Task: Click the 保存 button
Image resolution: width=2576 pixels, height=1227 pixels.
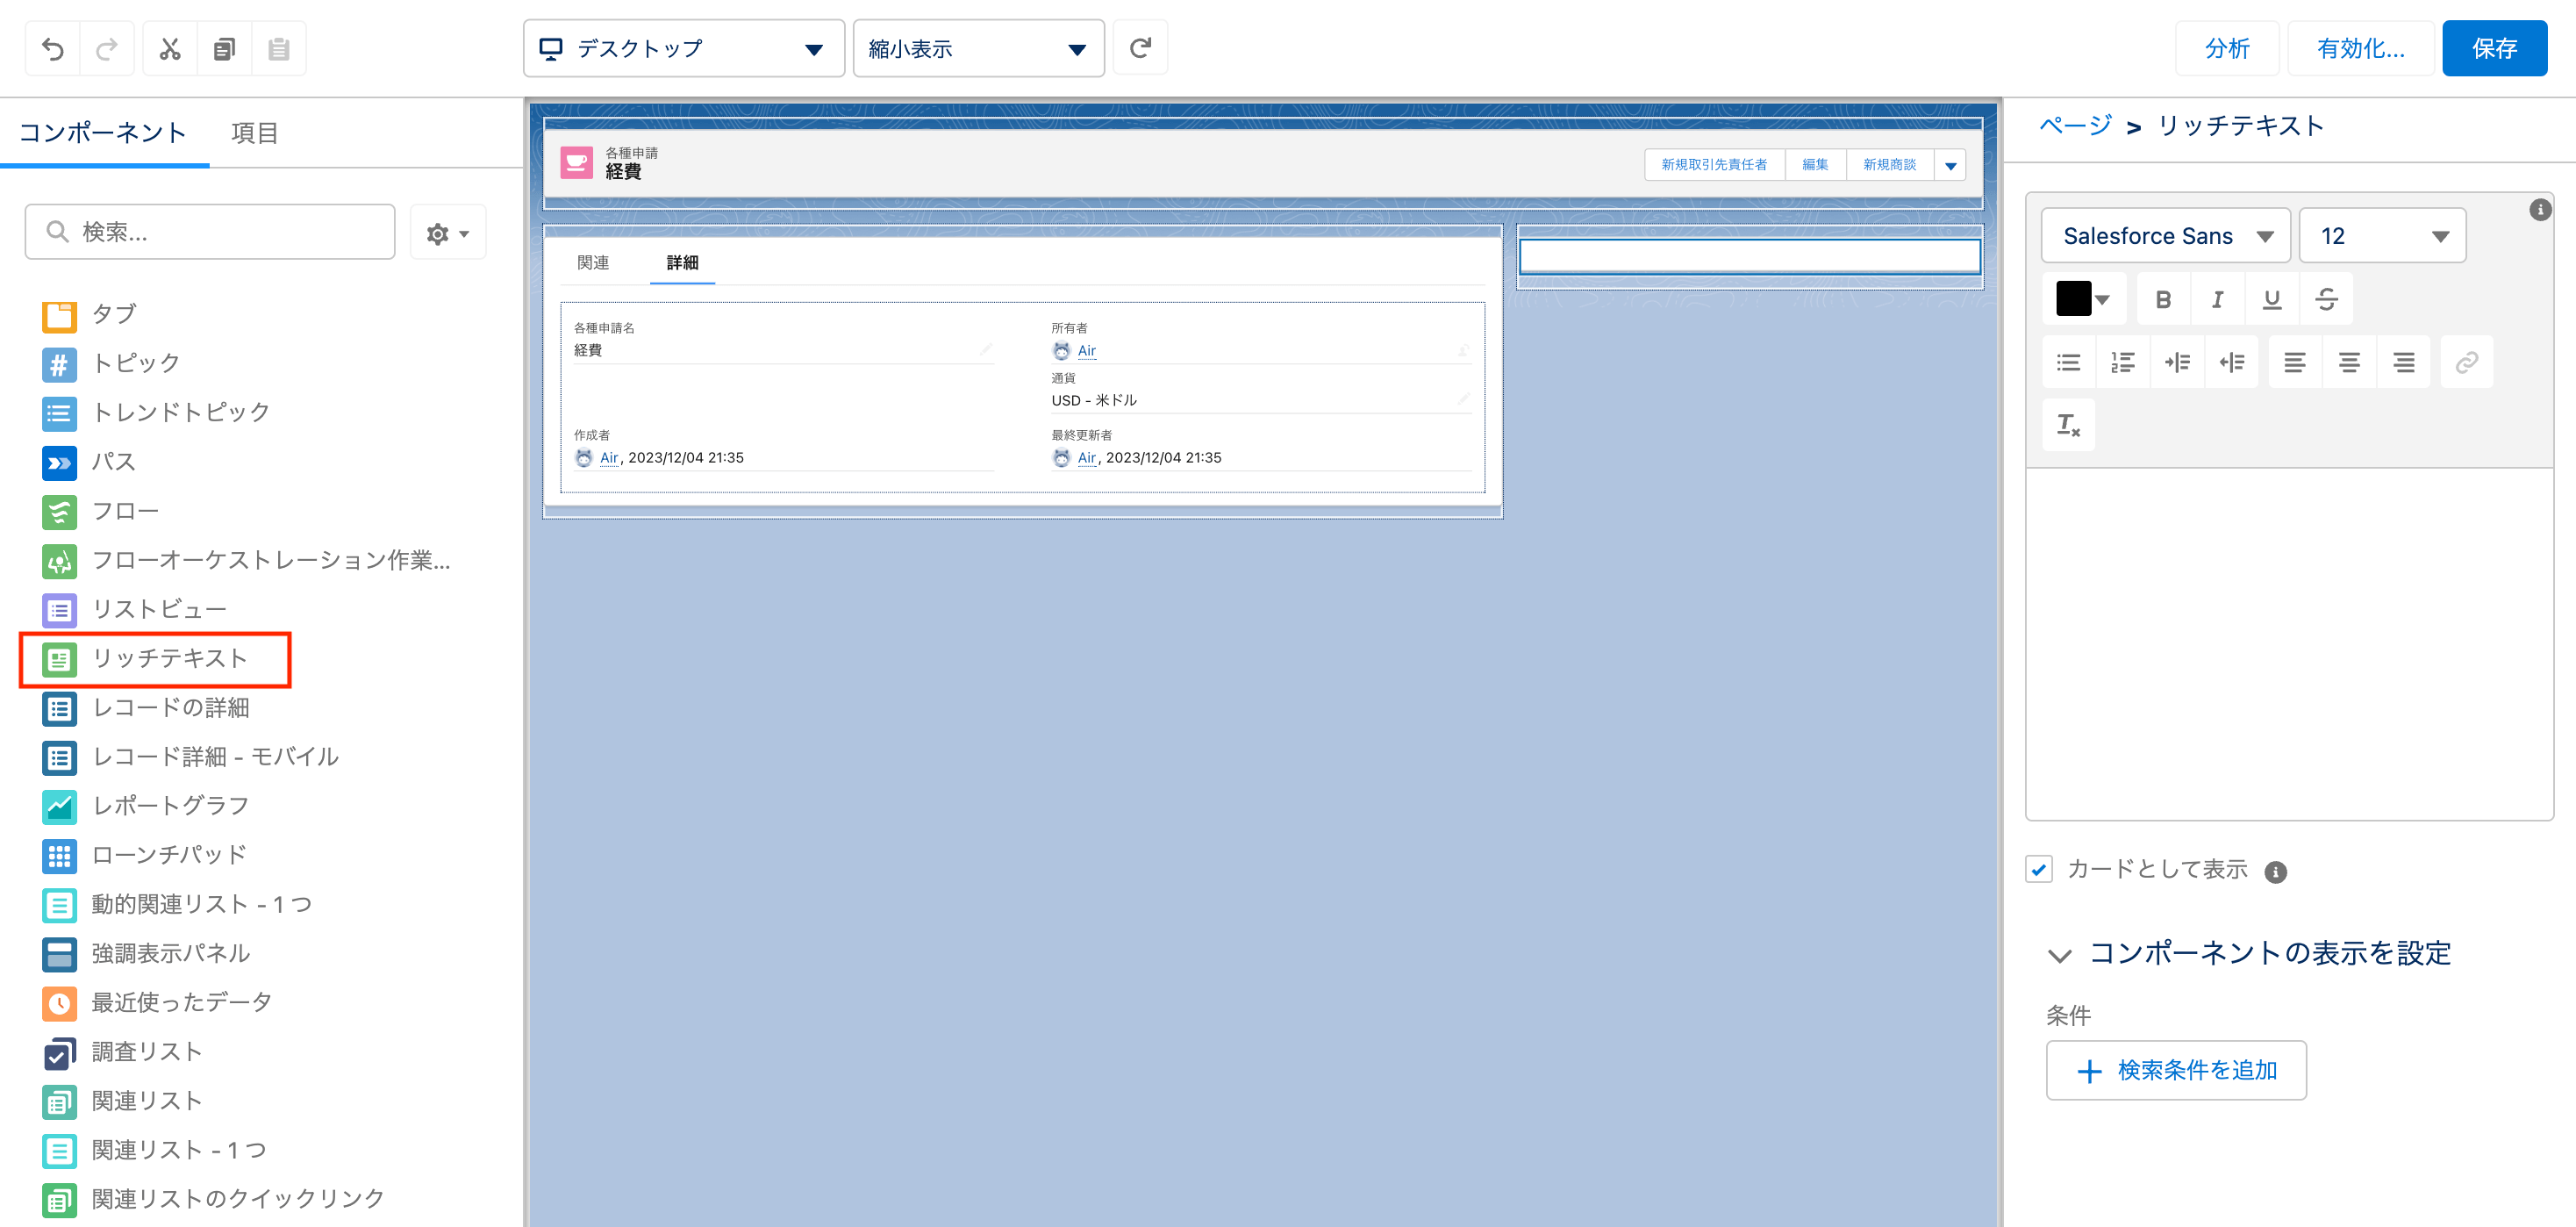Action: (2494, 48)
